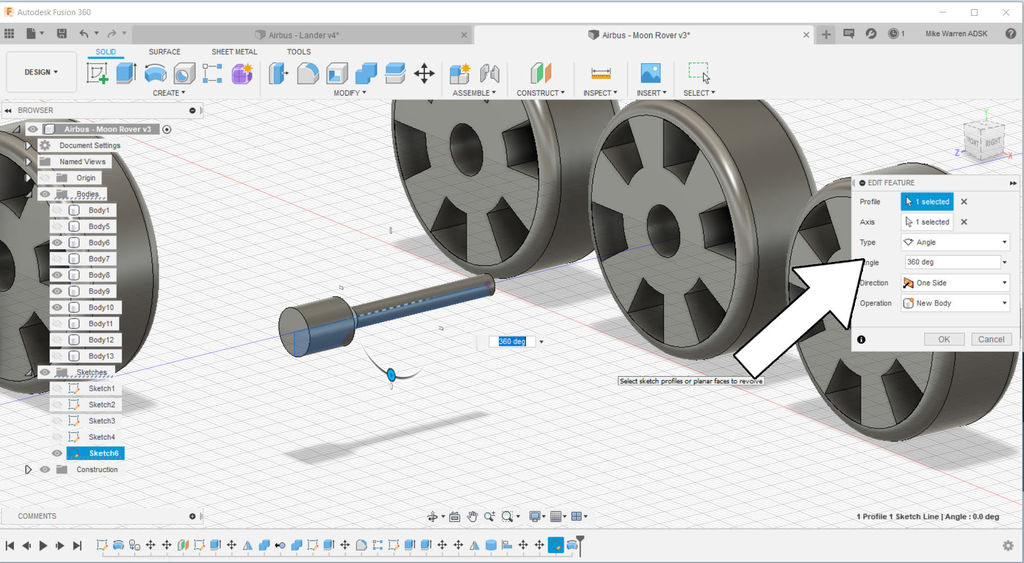Click the Orbit tool in navigation bar
The width and height of the screenshot is (1024, 563).
432,517
